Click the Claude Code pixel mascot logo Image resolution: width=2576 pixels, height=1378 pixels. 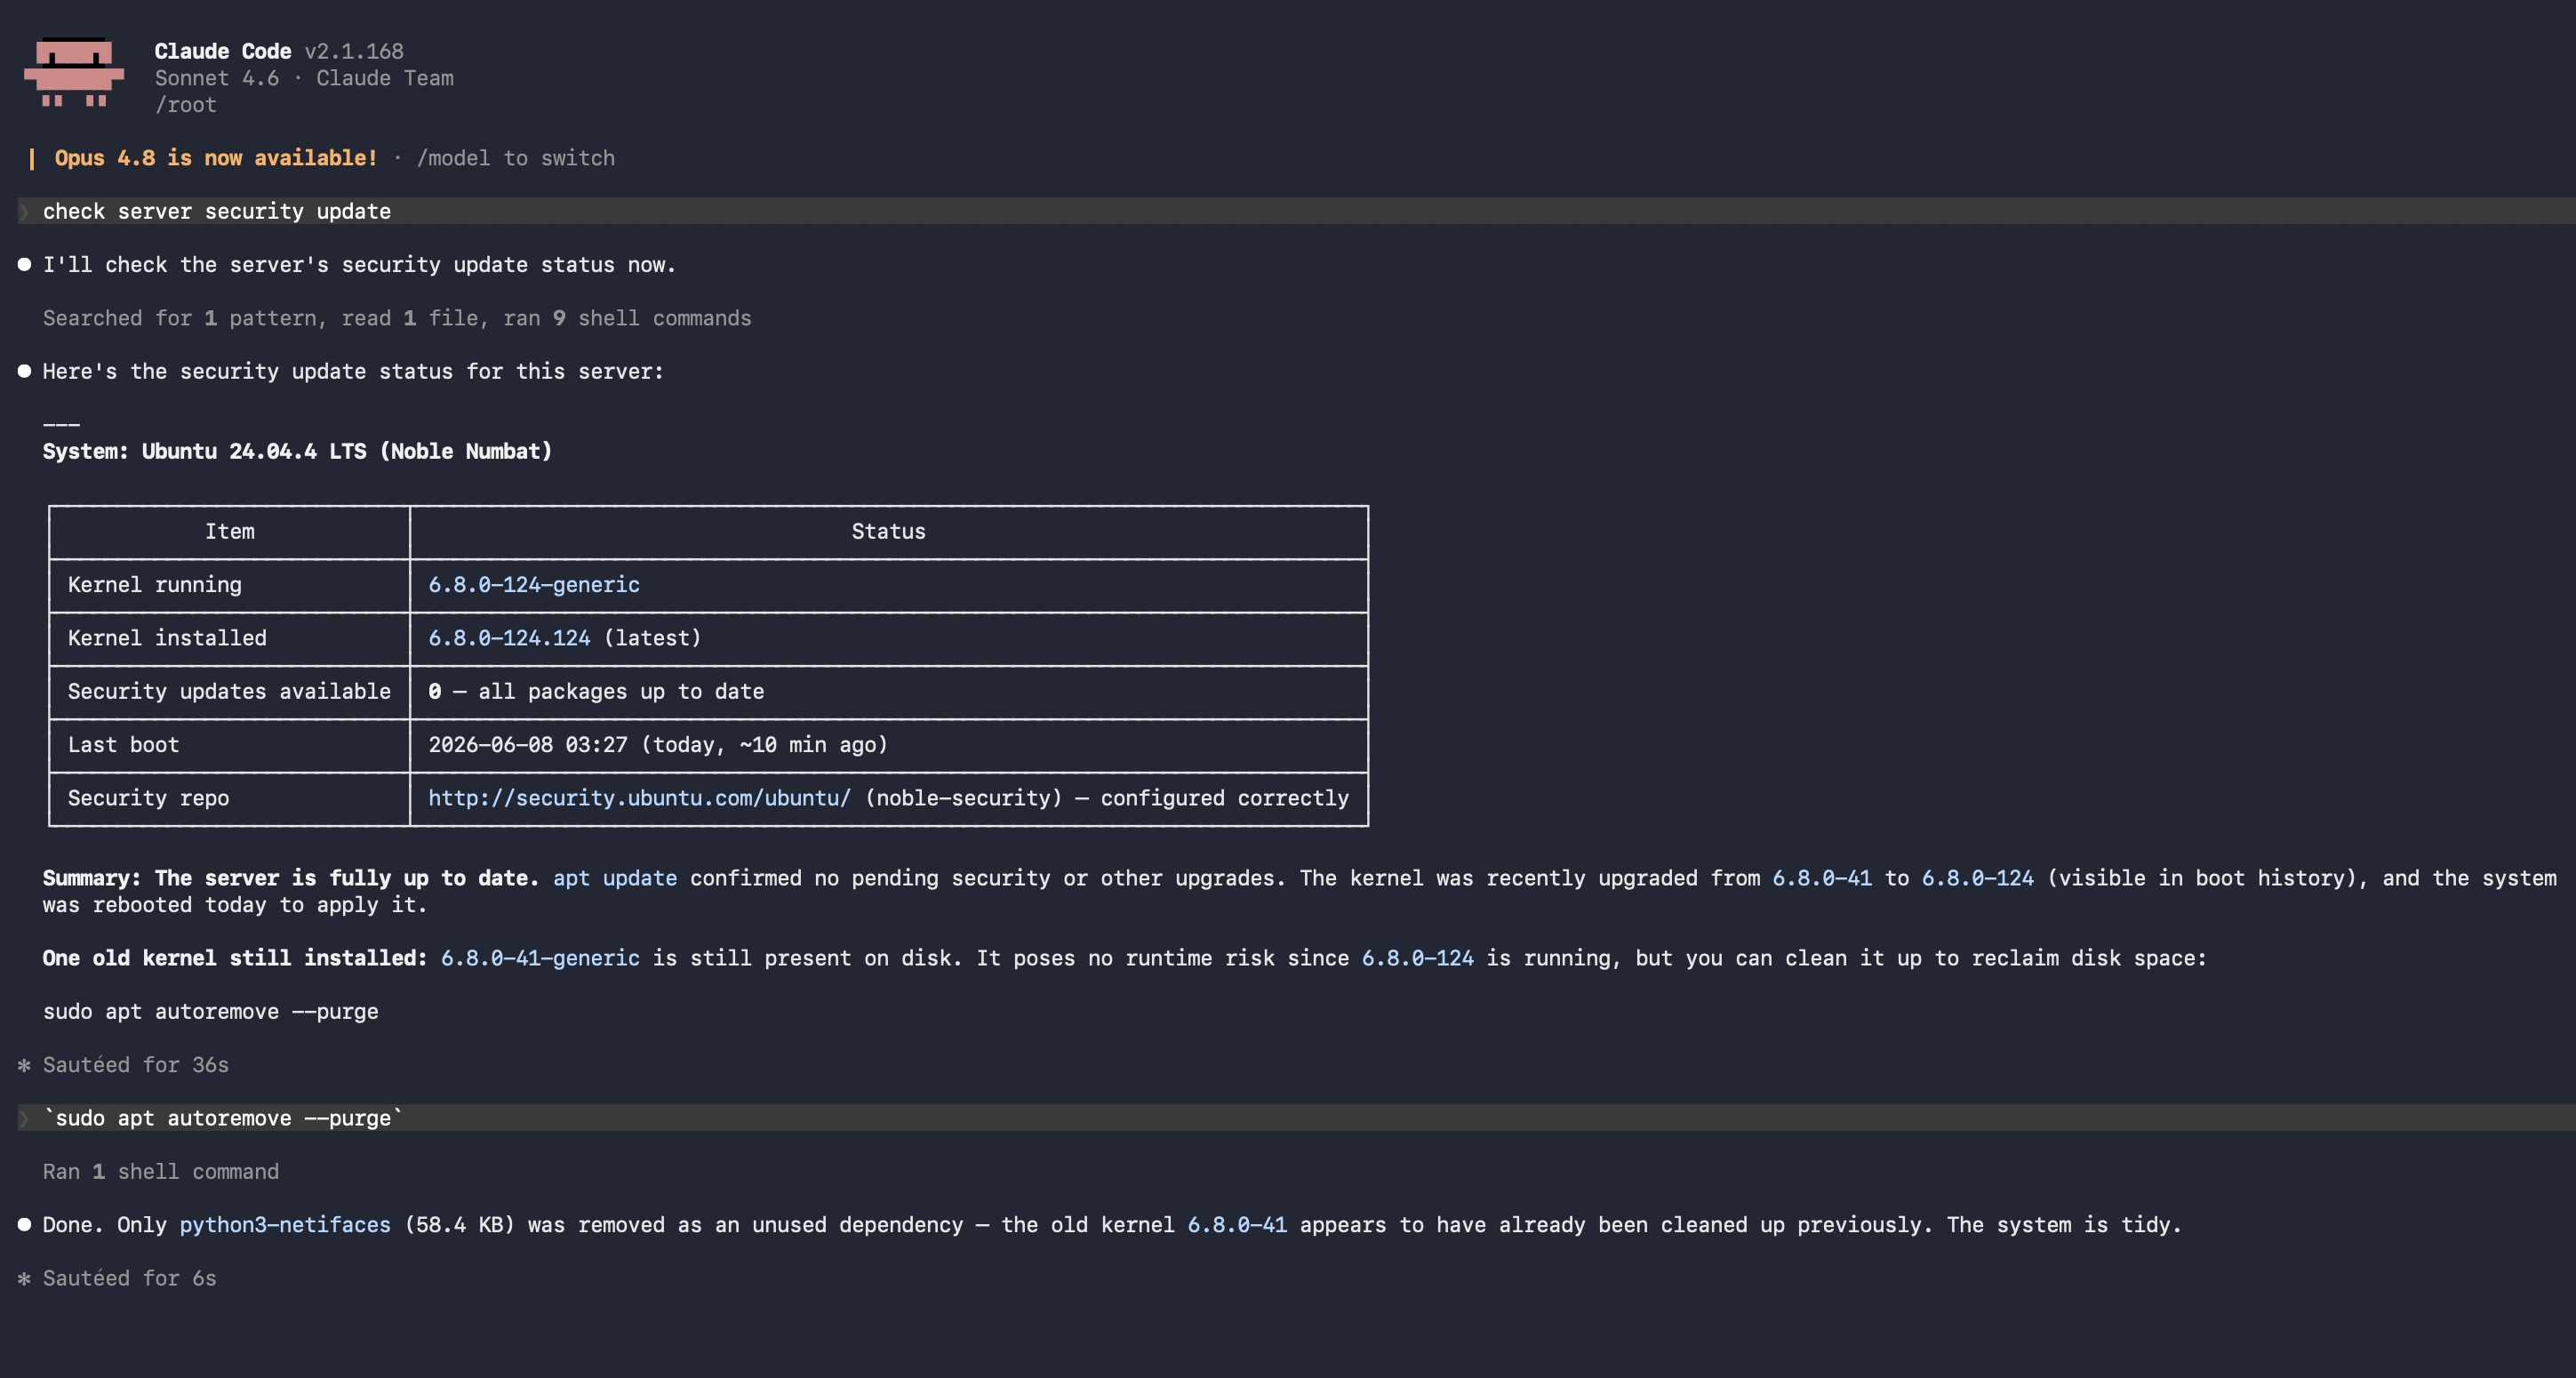[74, 72]
